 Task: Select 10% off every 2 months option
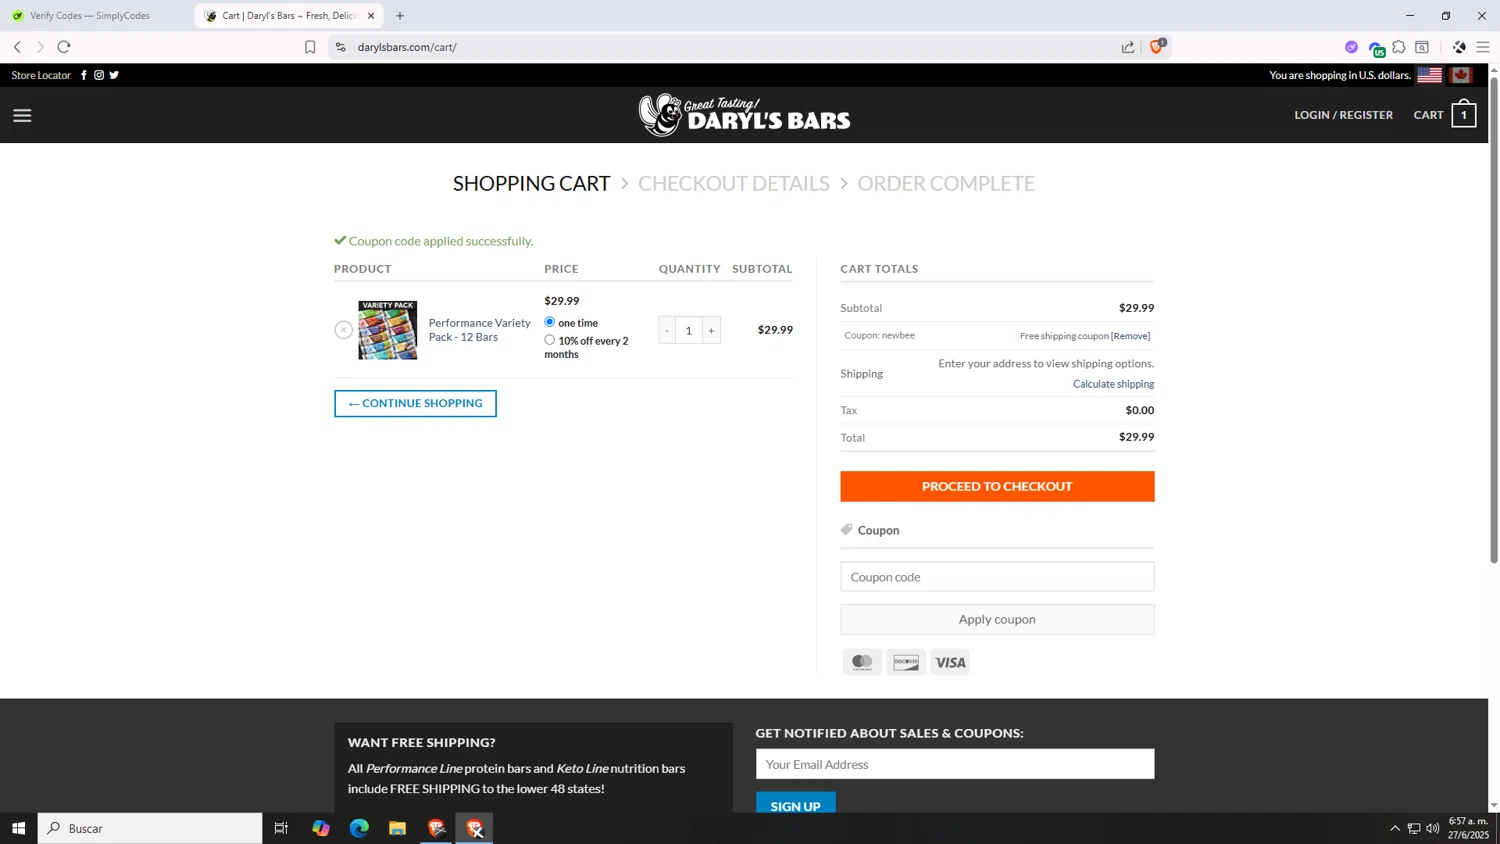[x=549, y=340]
